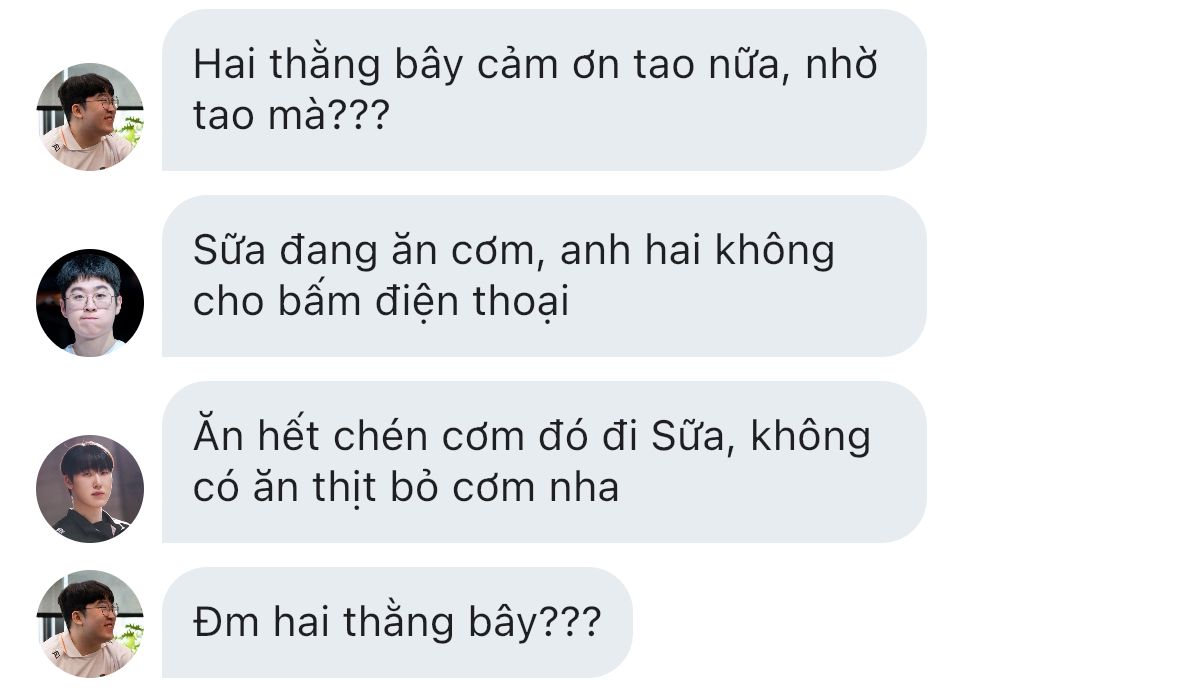The width and height of the screenshot is (1179, 692).
Task: Select the line "có ăn thịt bỏ cơm nha"
Action: 406,487
